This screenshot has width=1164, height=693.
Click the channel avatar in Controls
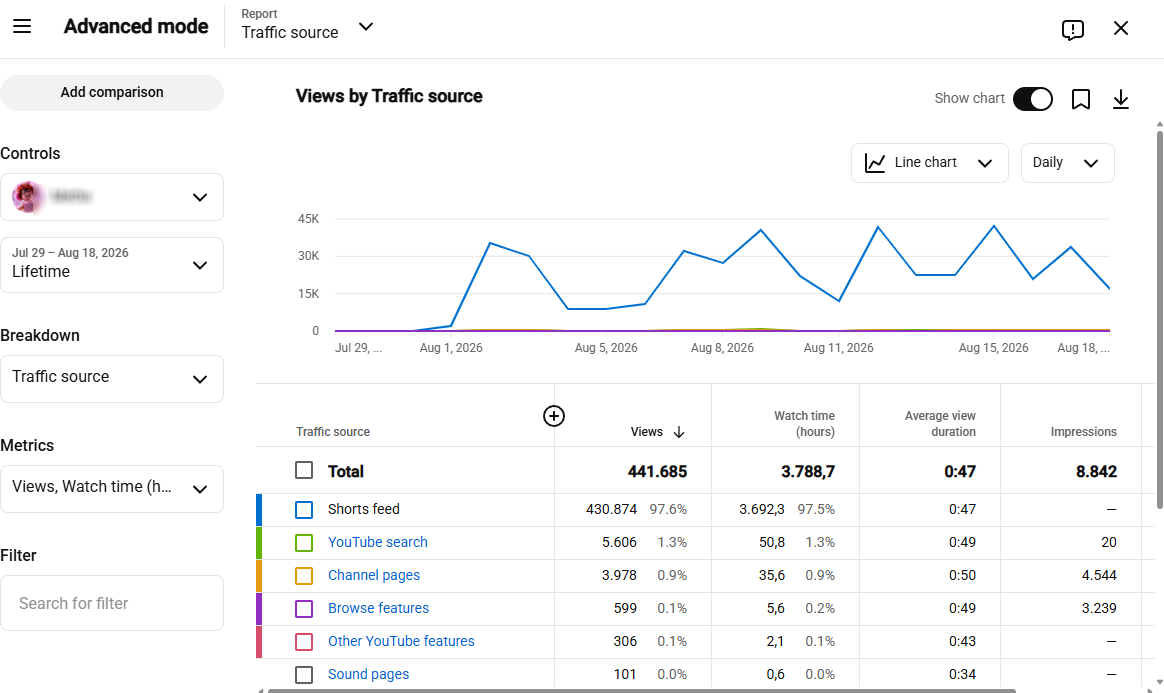[x=27, y=197]
